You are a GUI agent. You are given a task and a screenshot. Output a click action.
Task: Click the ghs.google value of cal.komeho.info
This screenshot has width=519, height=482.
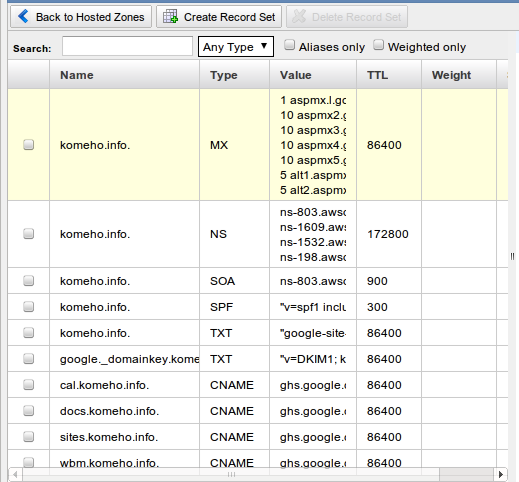tap(313, 385)
